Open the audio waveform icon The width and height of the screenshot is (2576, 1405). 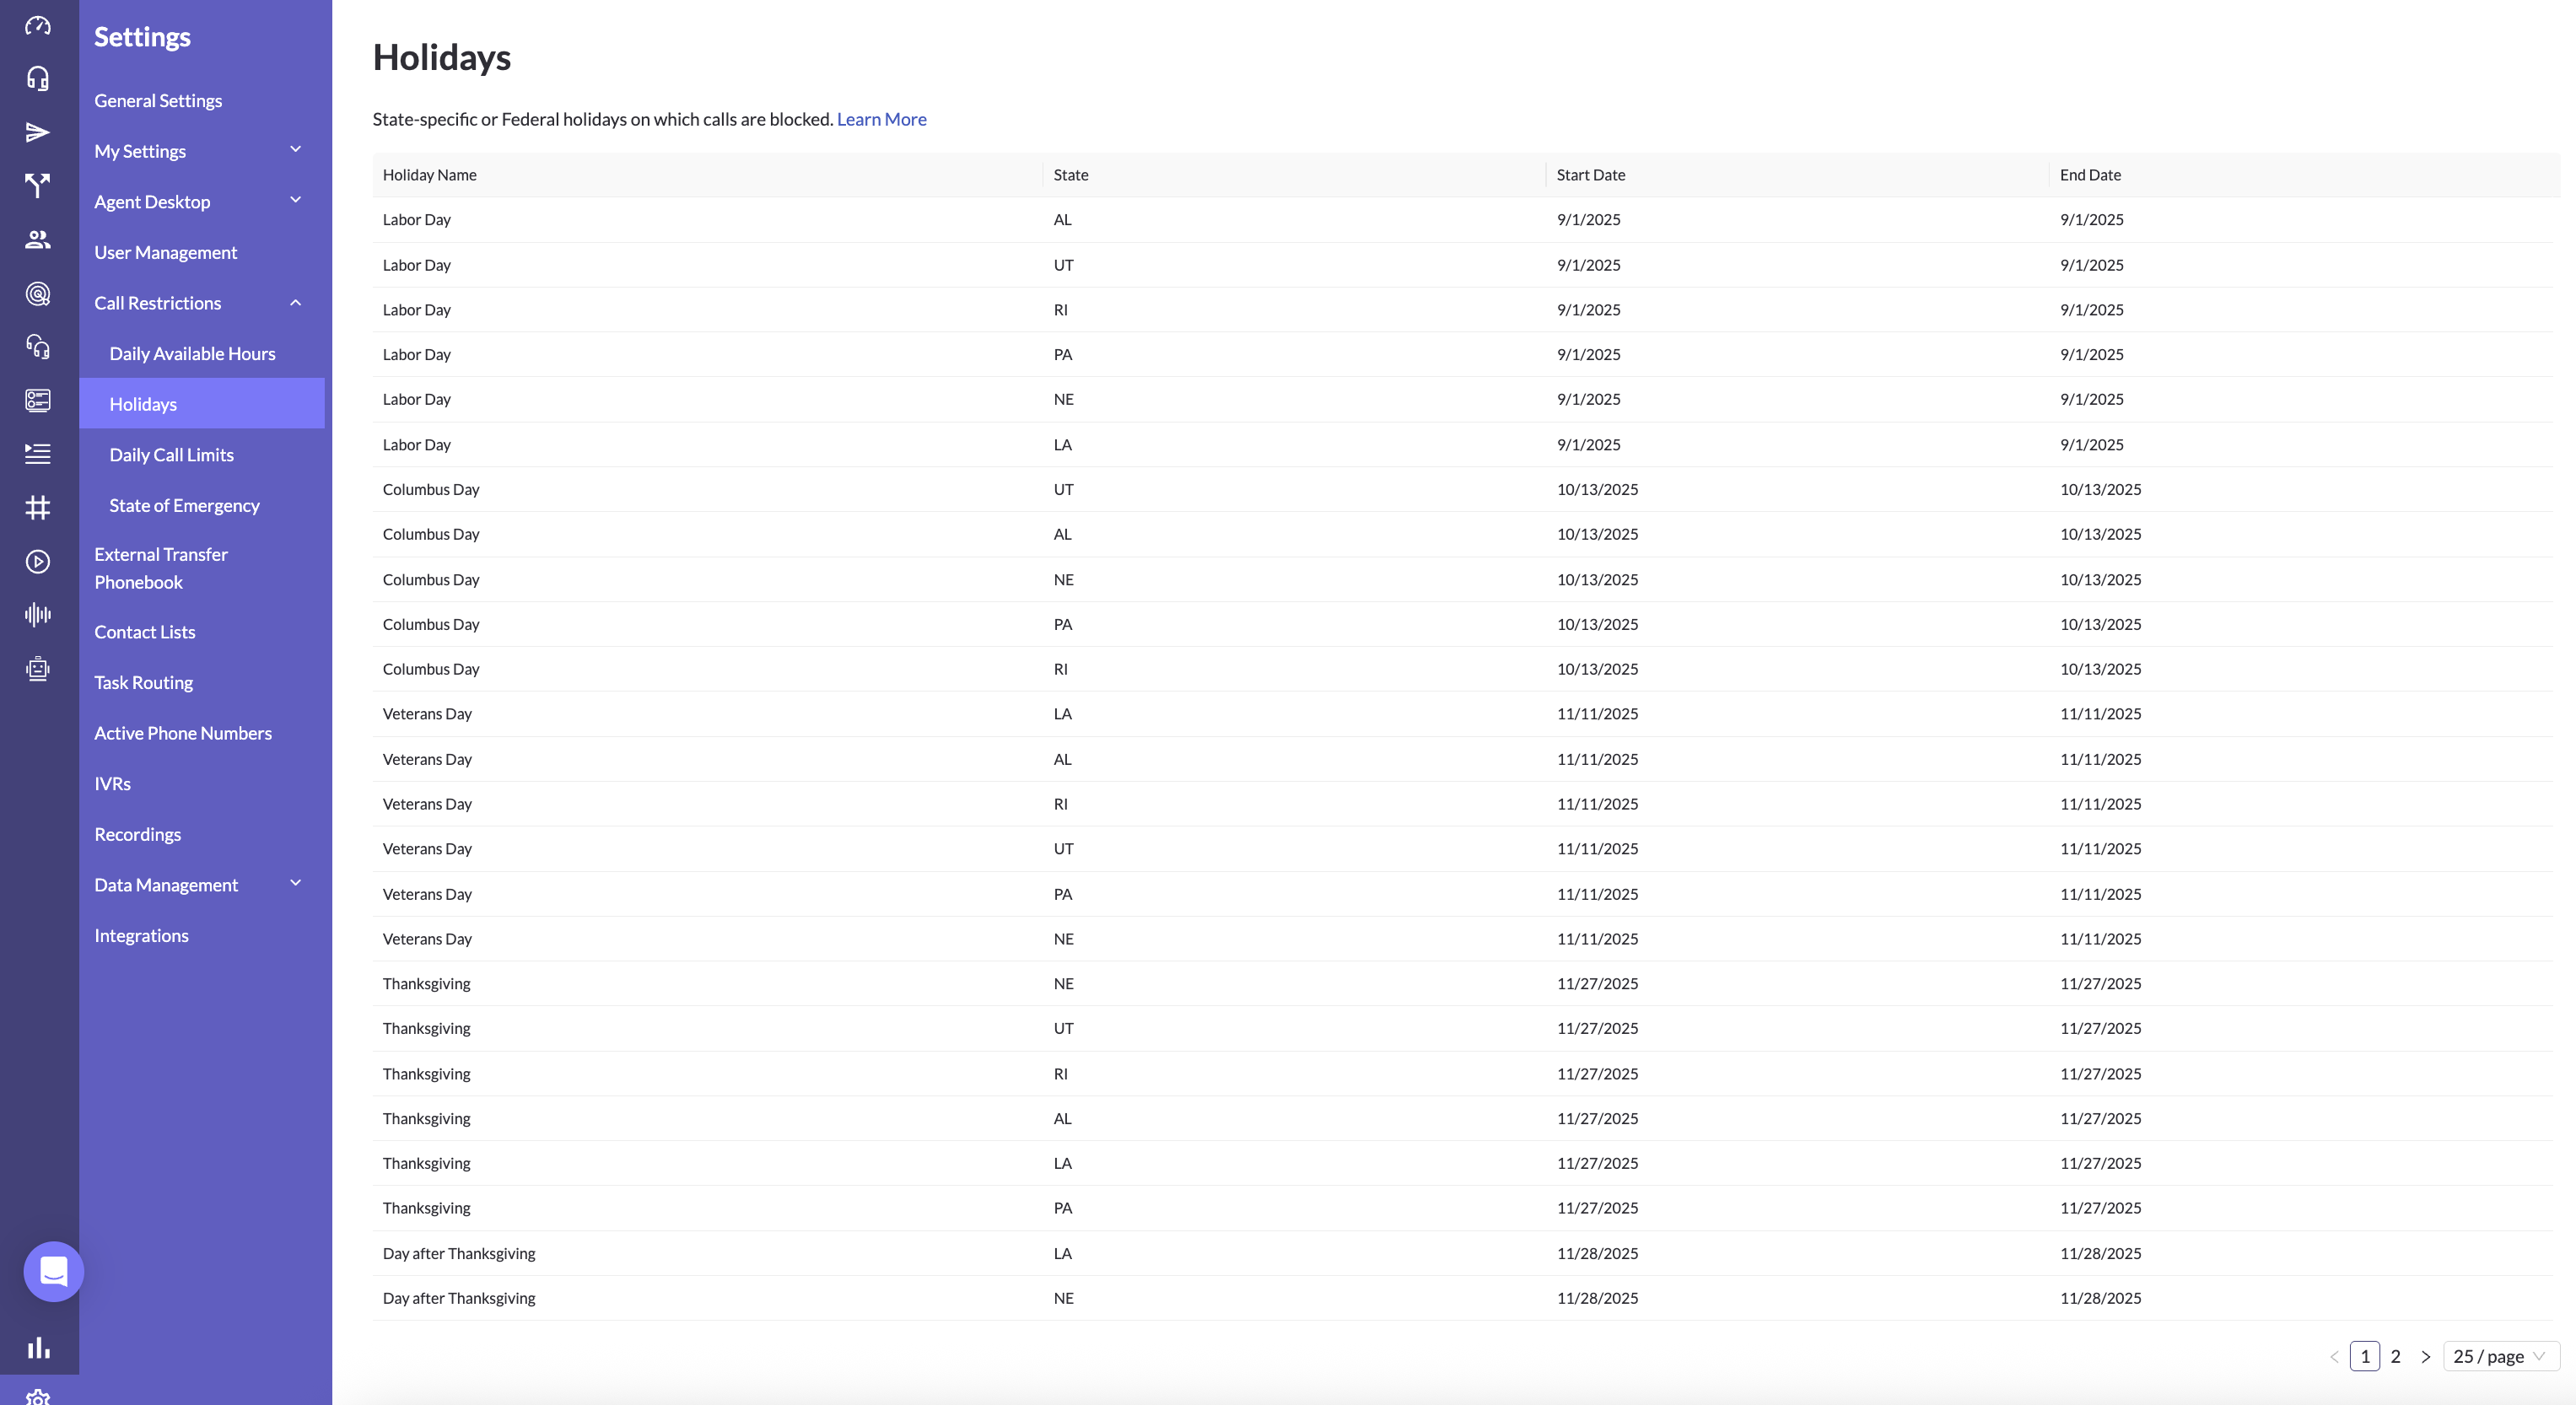tap(38, 614)
